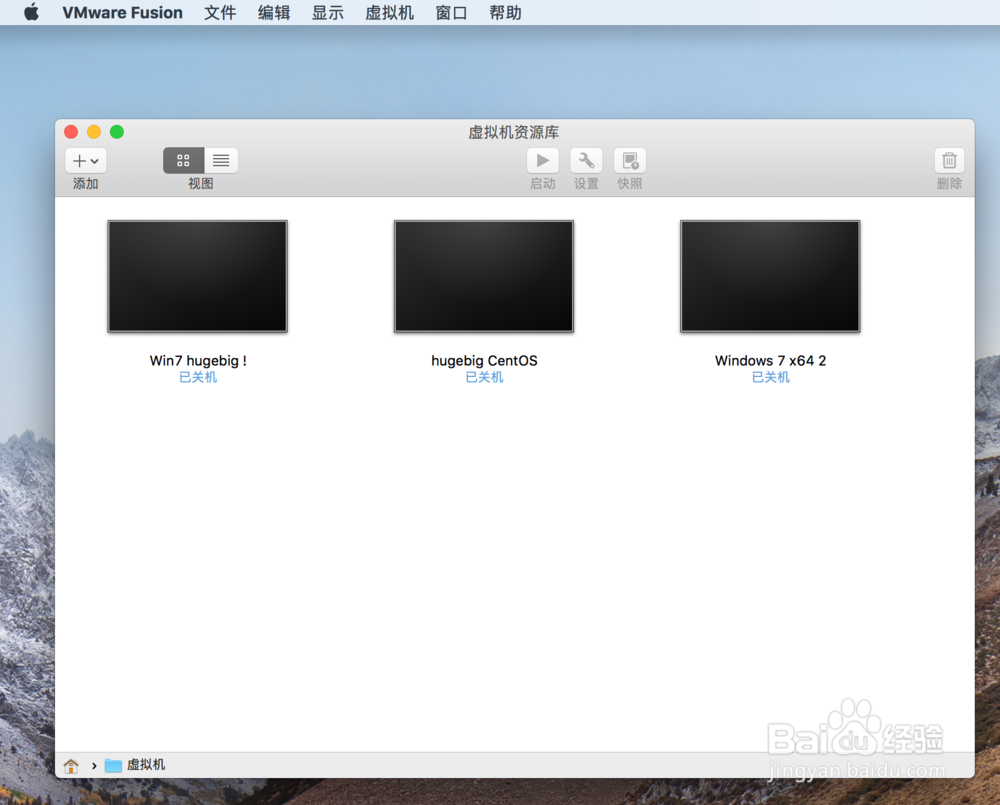Click the home icon in bottom breadcrumb bar
Screen dimensions: 1000x805
(x=70, y=764)
